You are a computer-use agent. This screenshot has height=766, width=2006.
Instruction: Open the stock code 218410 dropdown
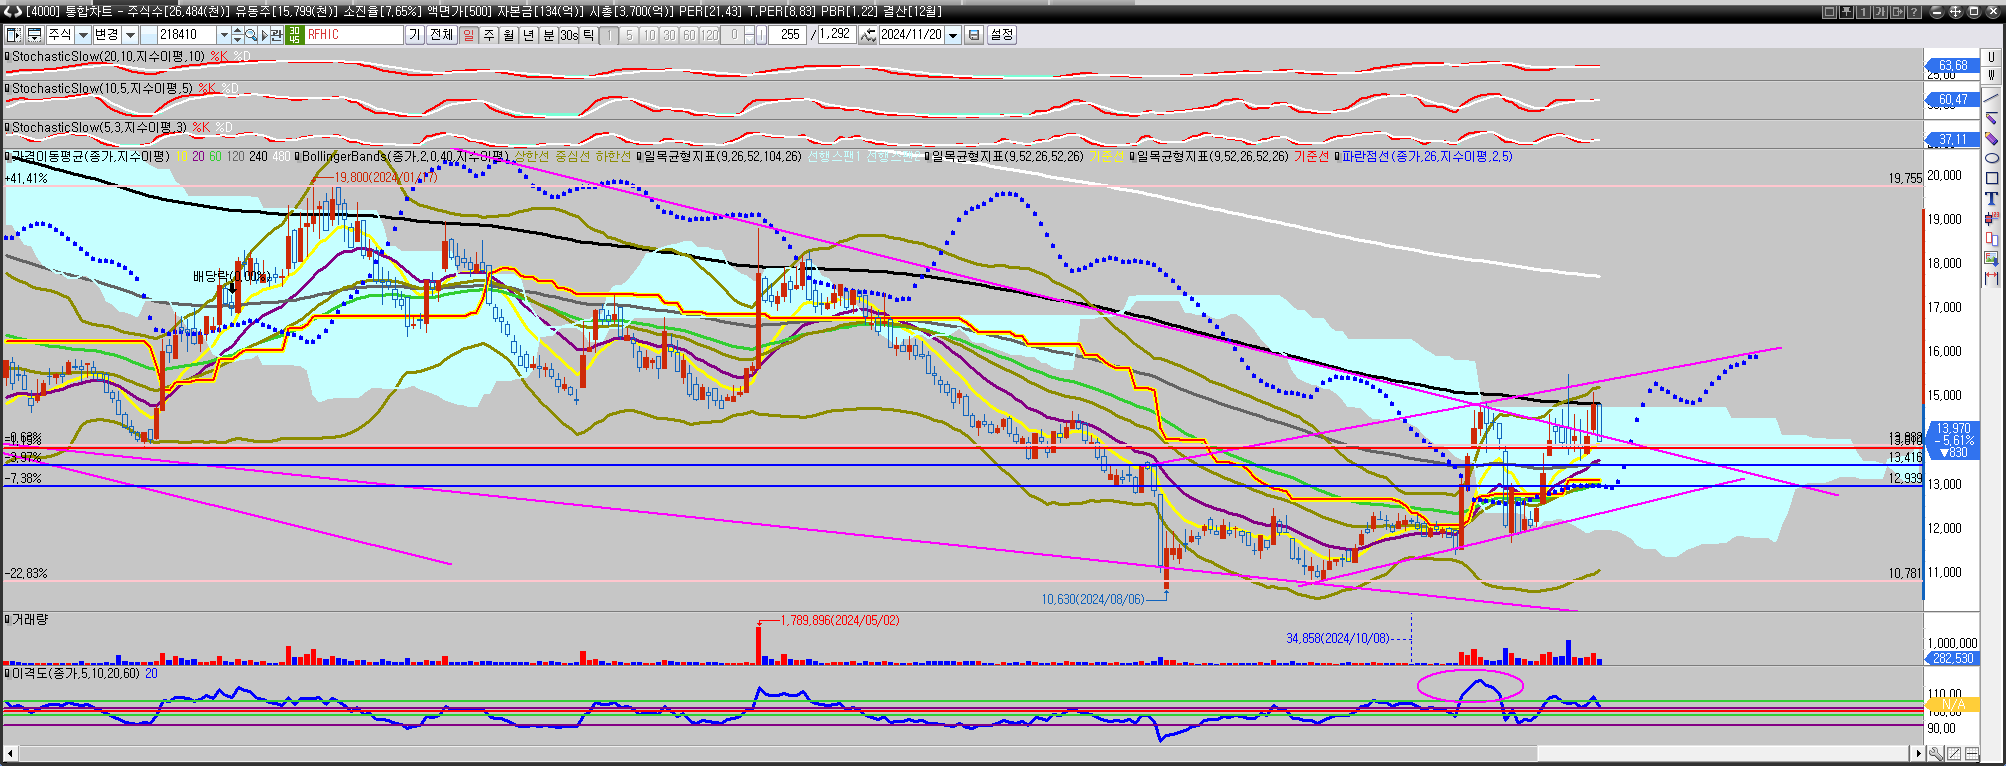click(x=223, y=35)
